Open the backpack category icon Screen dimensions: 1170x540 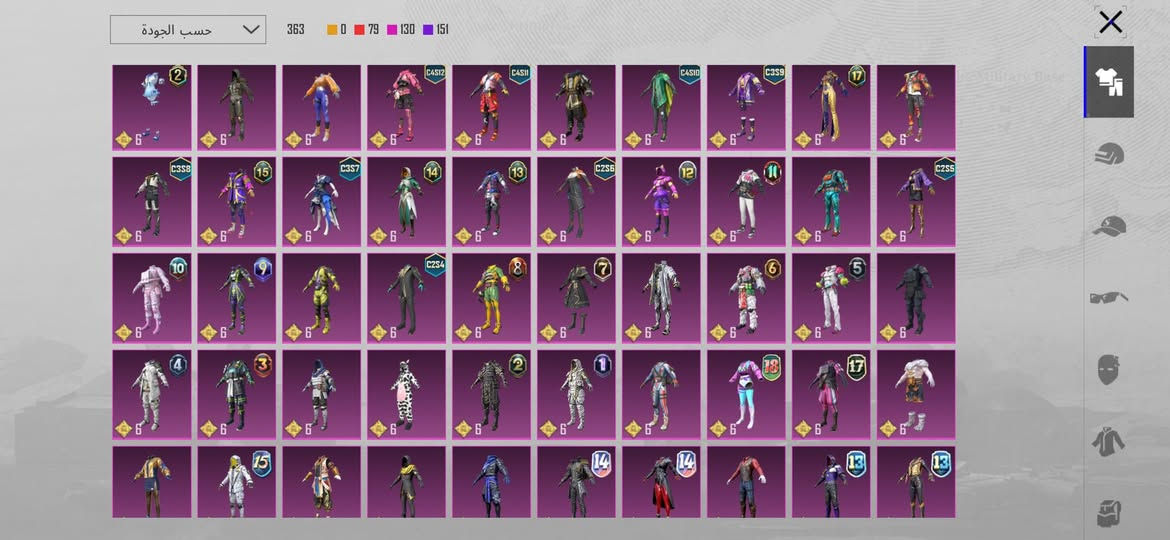1109,512
